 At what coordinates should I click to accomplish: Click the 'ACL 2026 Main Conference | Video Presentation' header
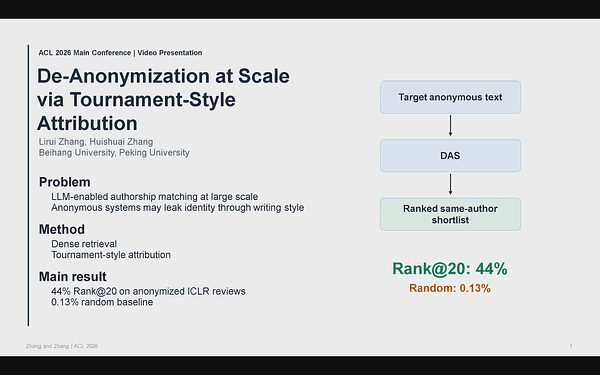pyautogui.click(x=120, y=53)
